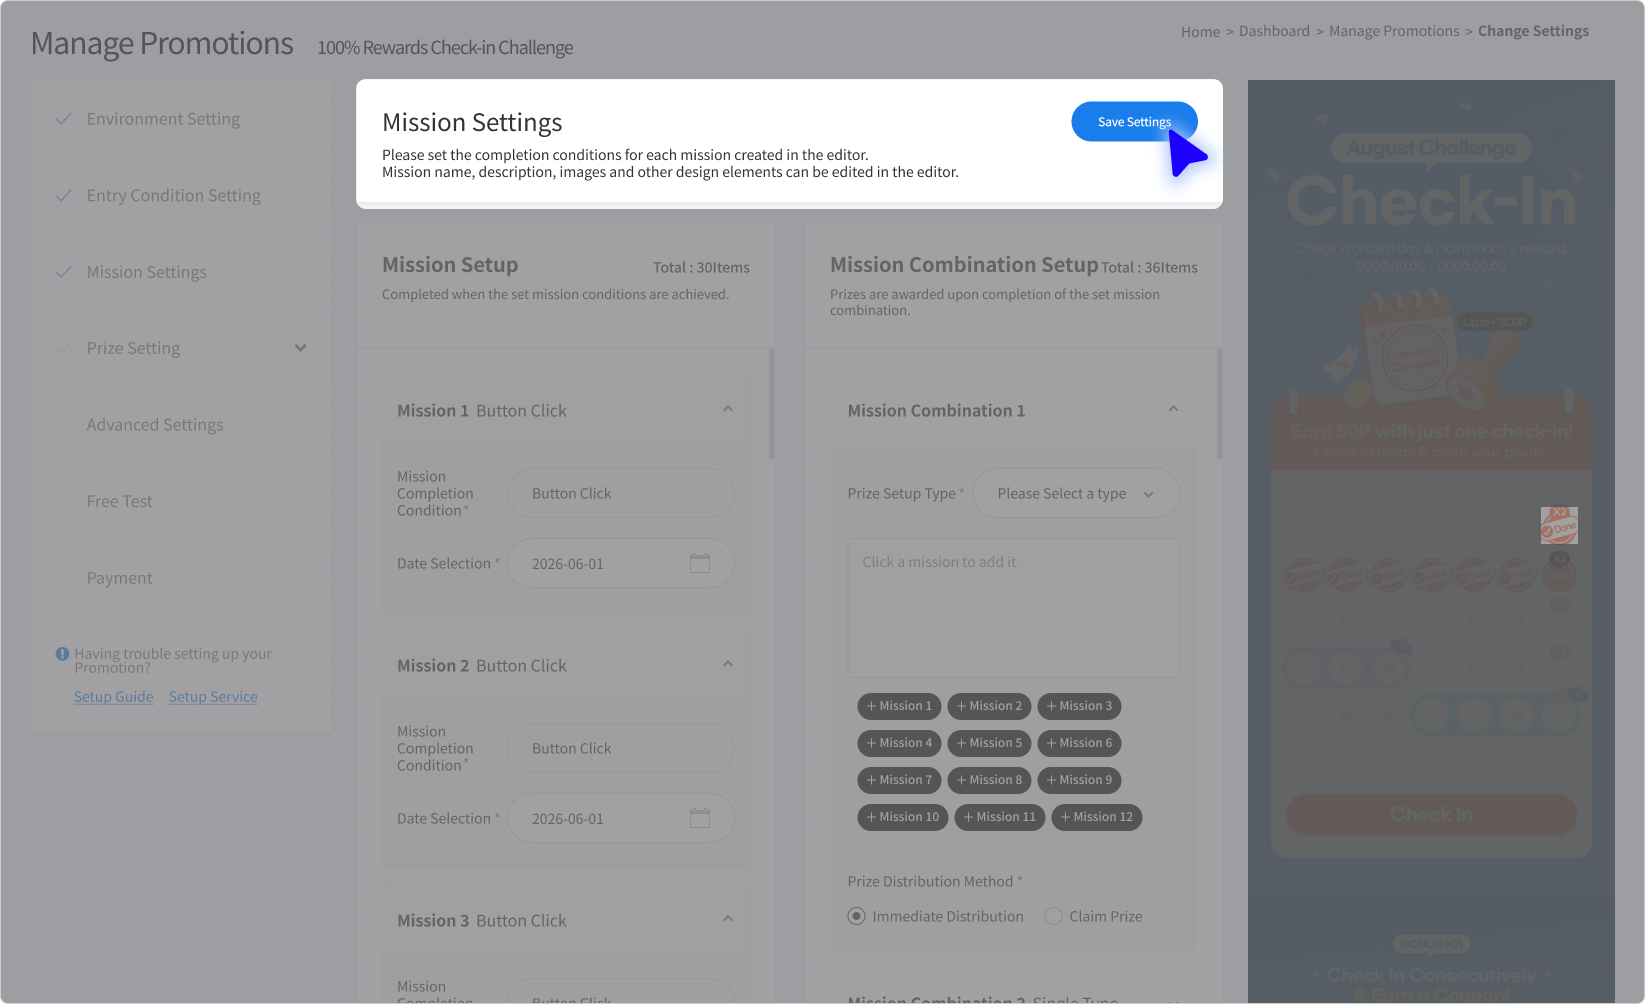Collapse Mission 2 Button Click panel

(x=728, y=664)
